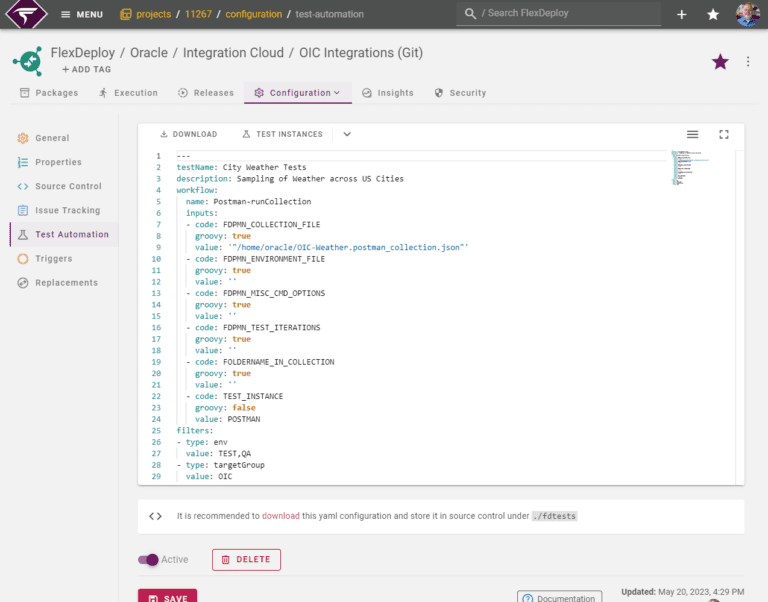Switch to the Security tab
The width and height of the screenshot is (768, 602).
pyautogui.click(x=460, y=93)
